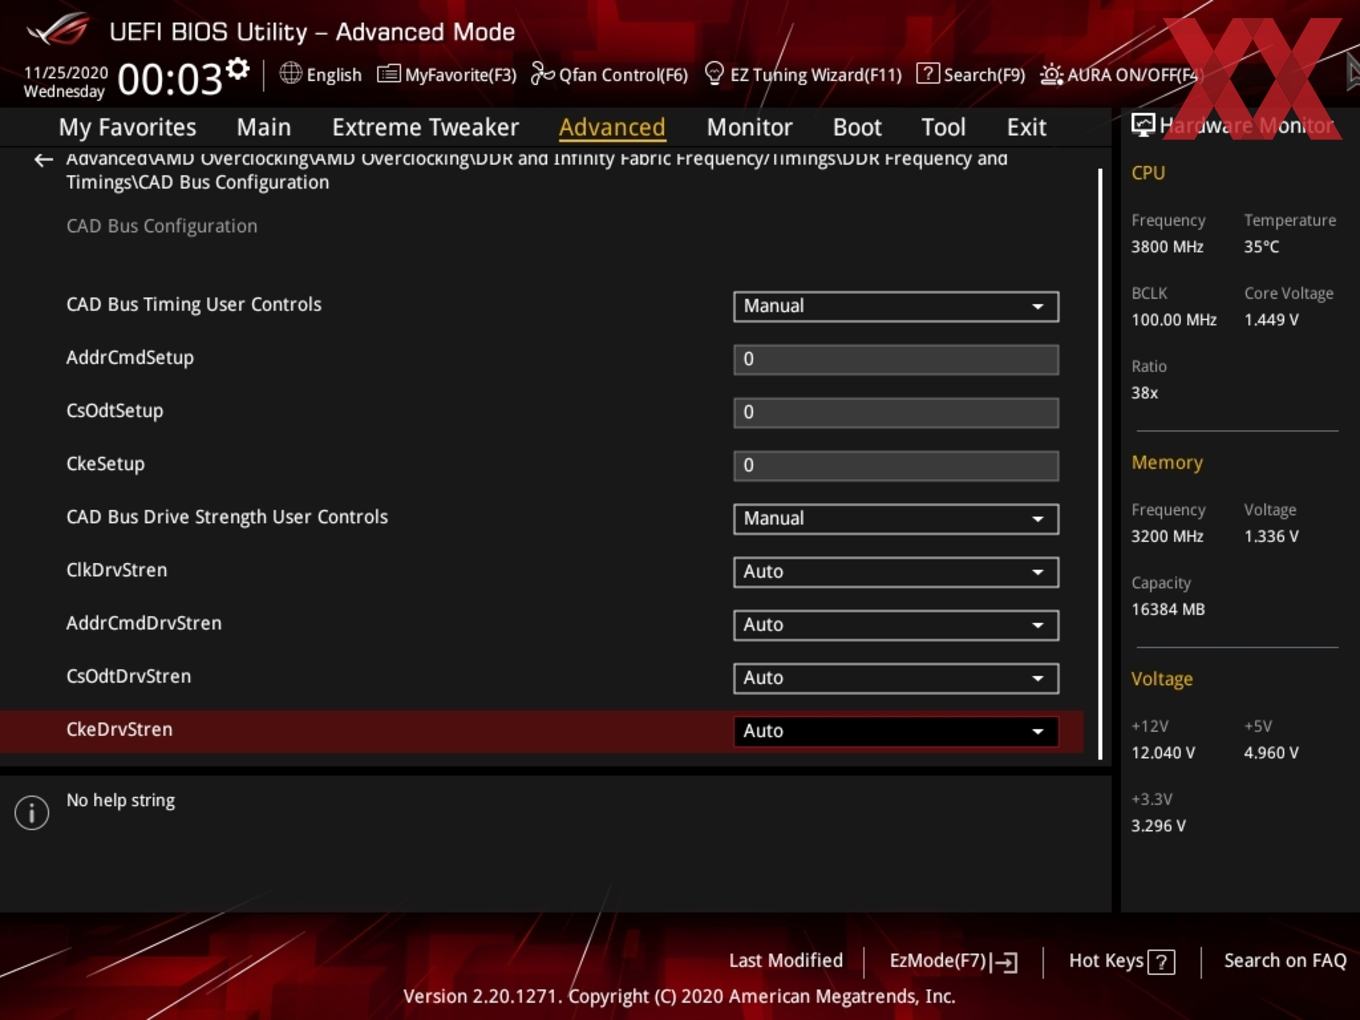Click the ROG logo
1360x1020 pixels.
coord(58,30)
